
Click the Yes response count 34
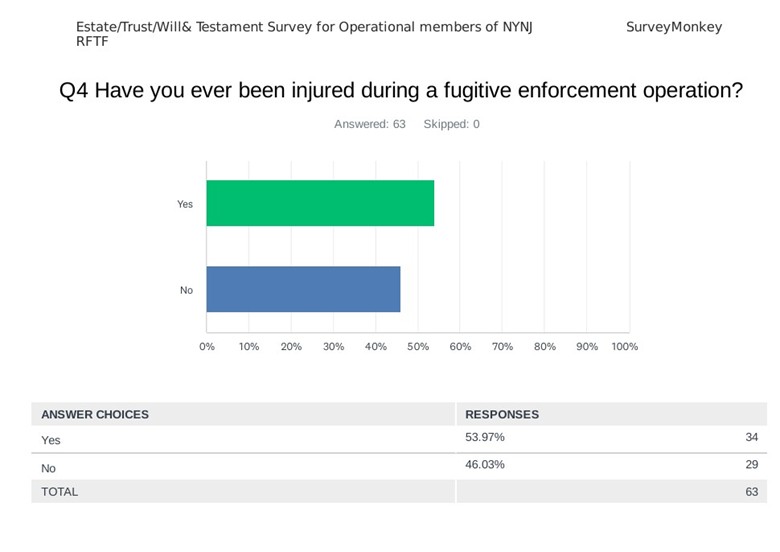point(751,438)
